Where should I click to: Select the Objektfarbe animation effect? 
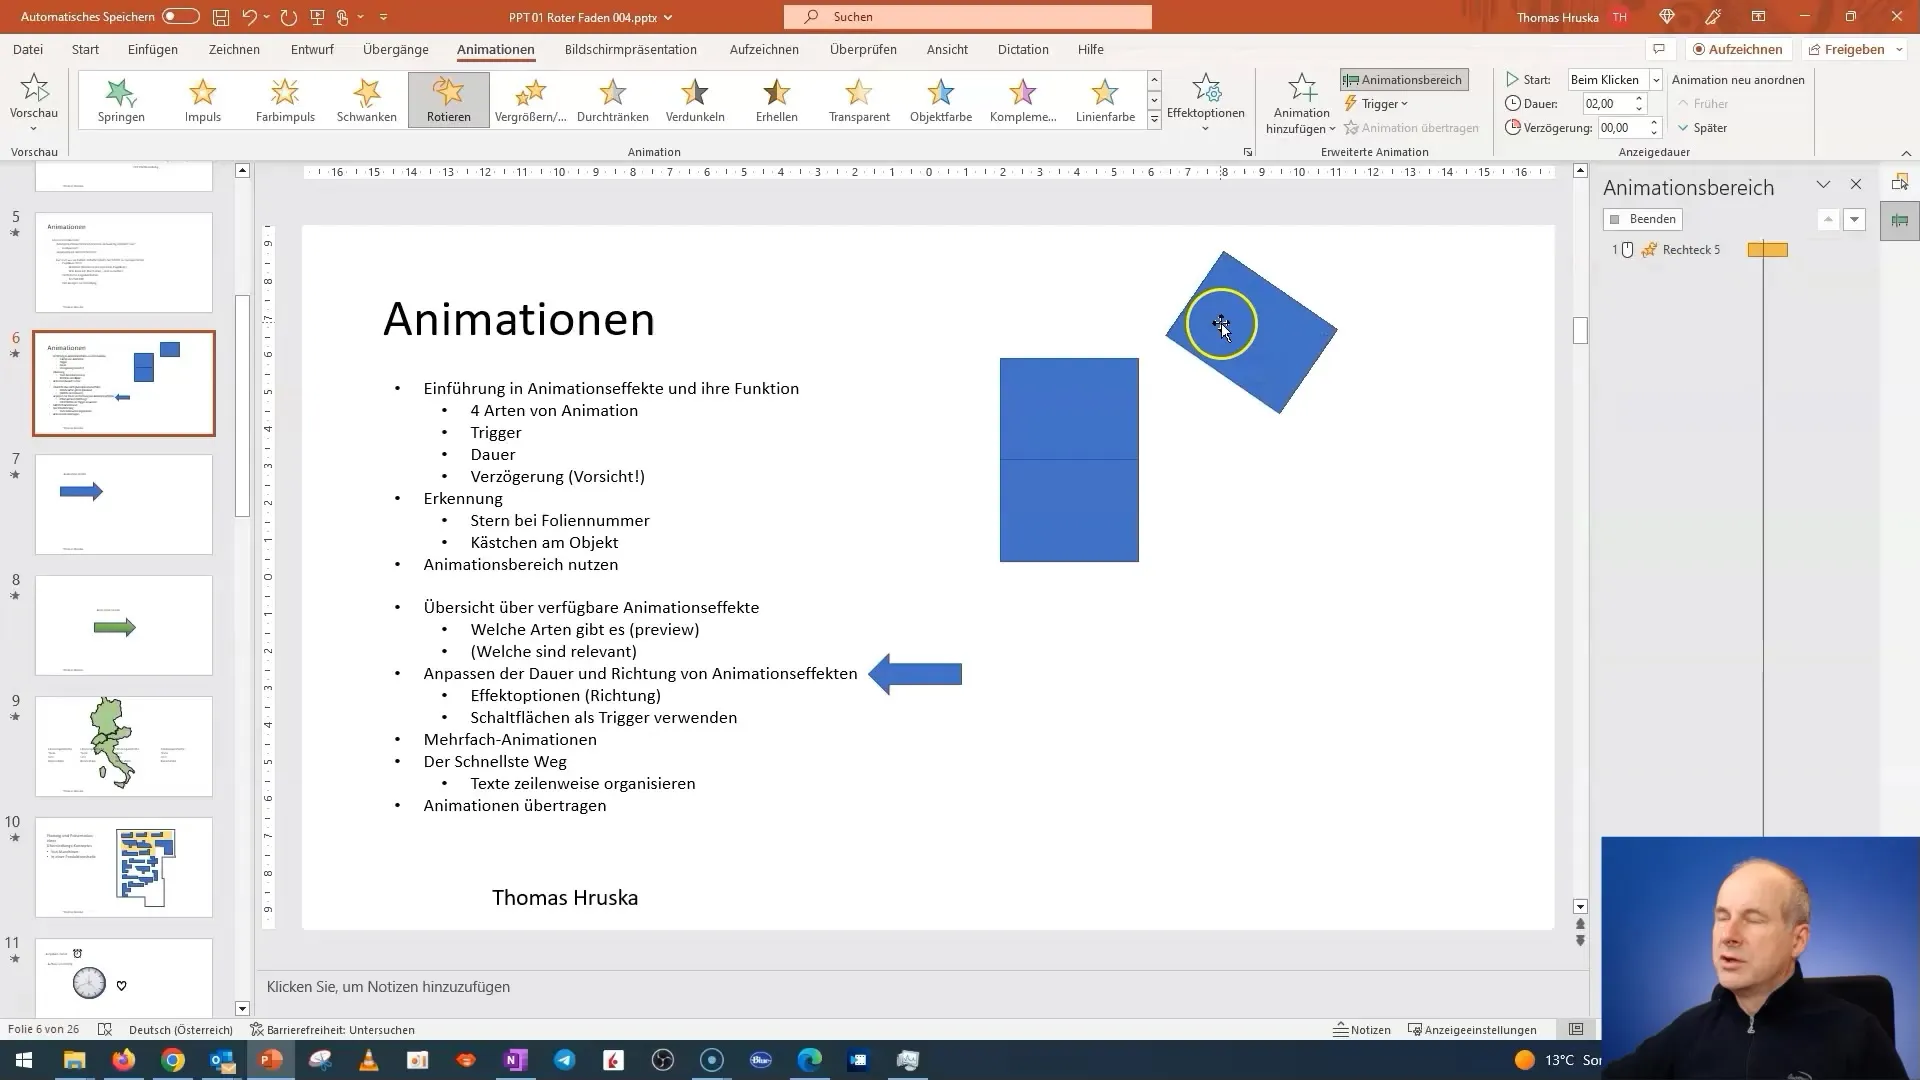point(942,99)
